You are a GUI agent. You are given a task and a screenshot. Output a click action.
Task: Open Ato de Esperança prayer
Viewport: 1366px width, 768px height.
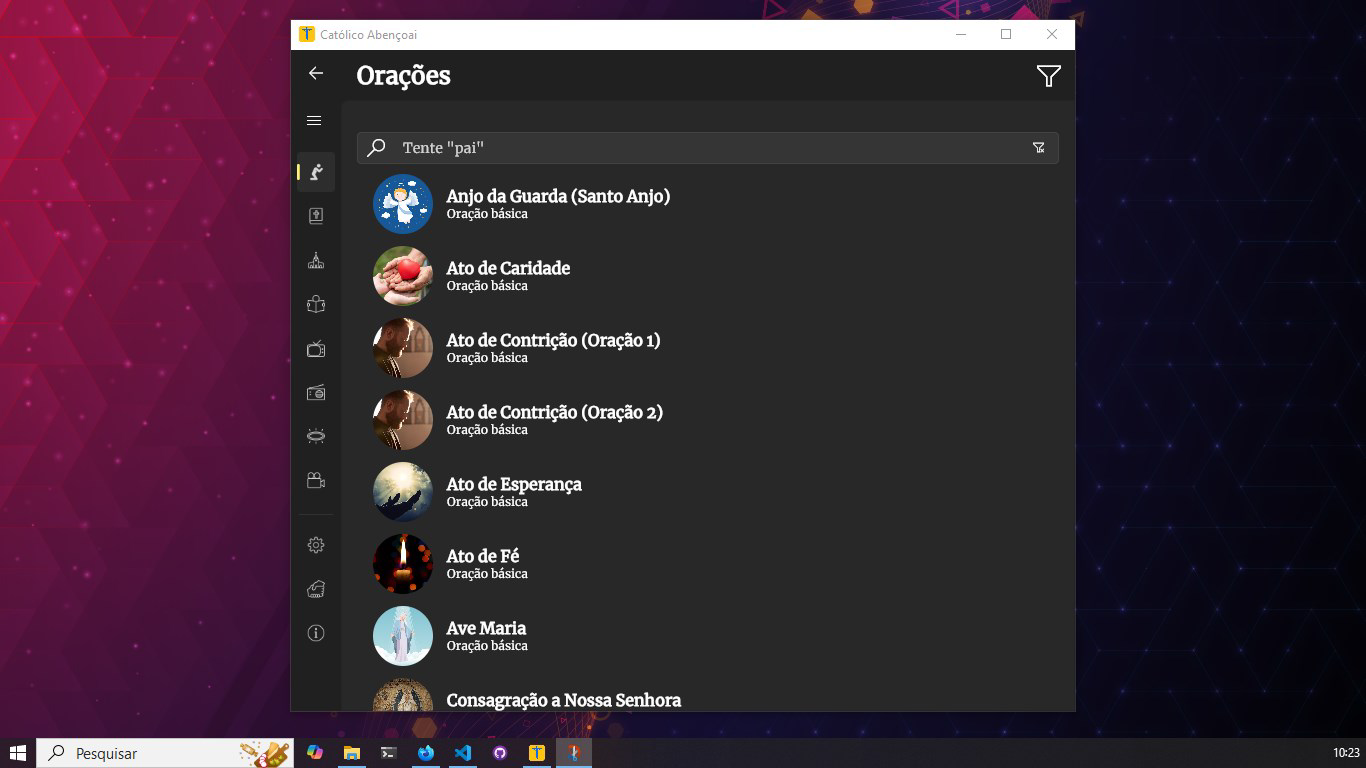coord(708,492)
